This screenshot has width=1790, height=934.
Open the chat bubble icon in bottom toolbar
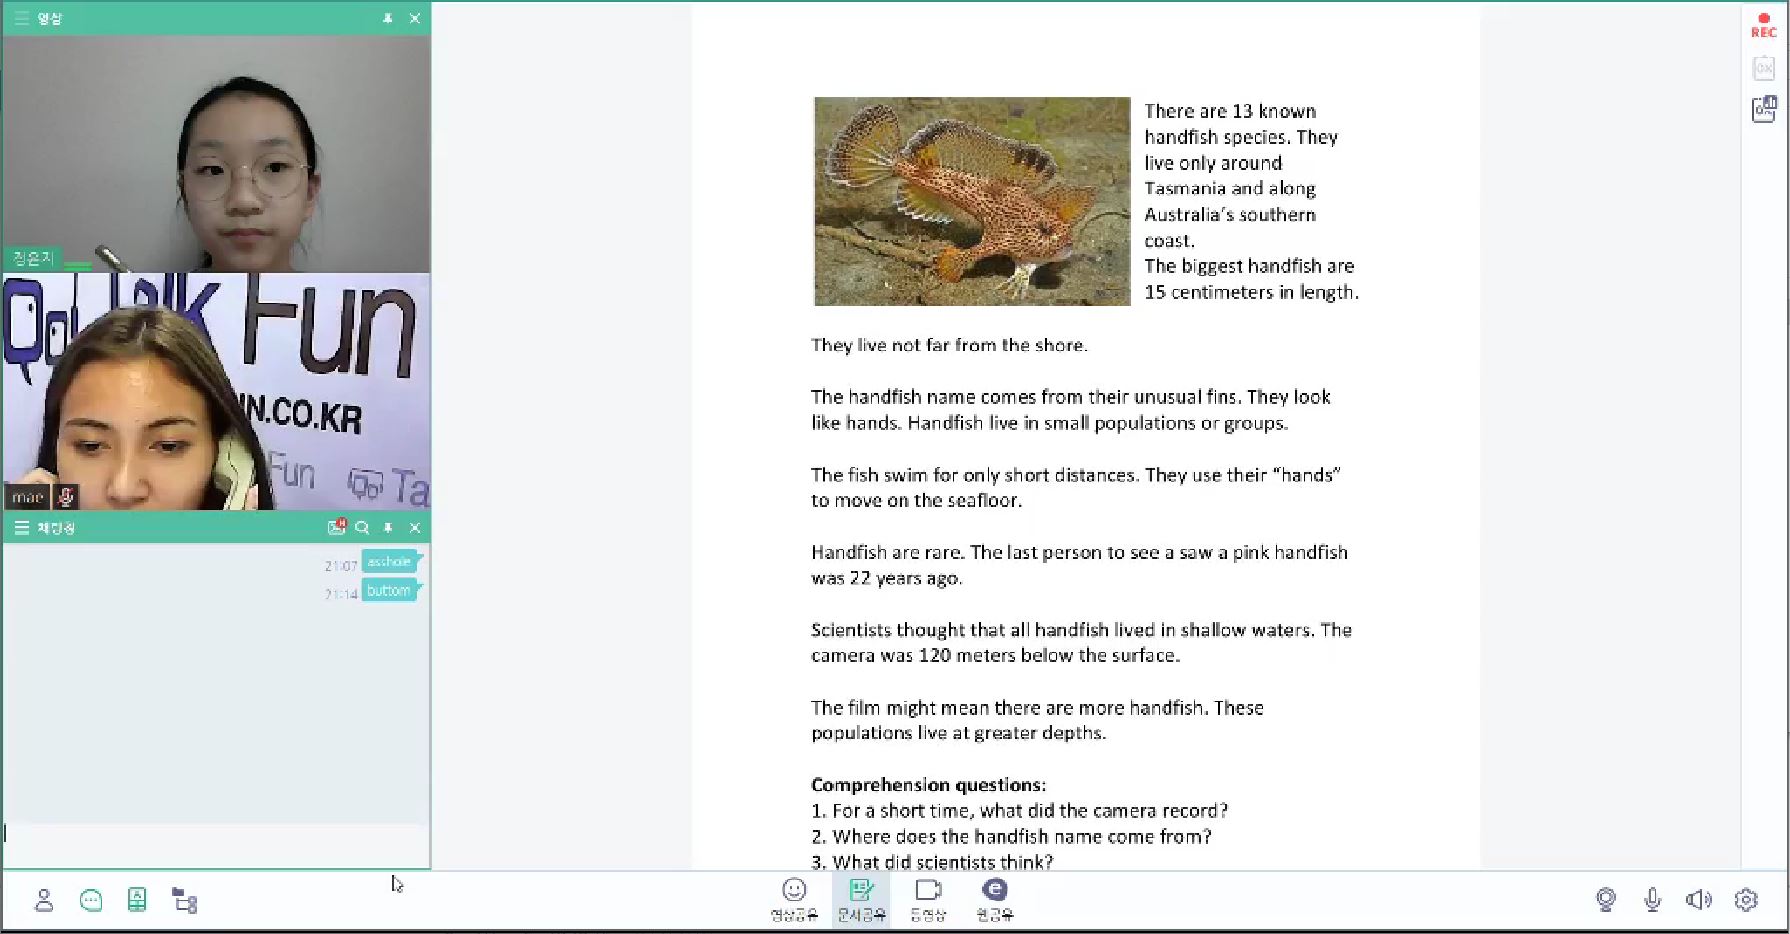click(x=91, y=900)
